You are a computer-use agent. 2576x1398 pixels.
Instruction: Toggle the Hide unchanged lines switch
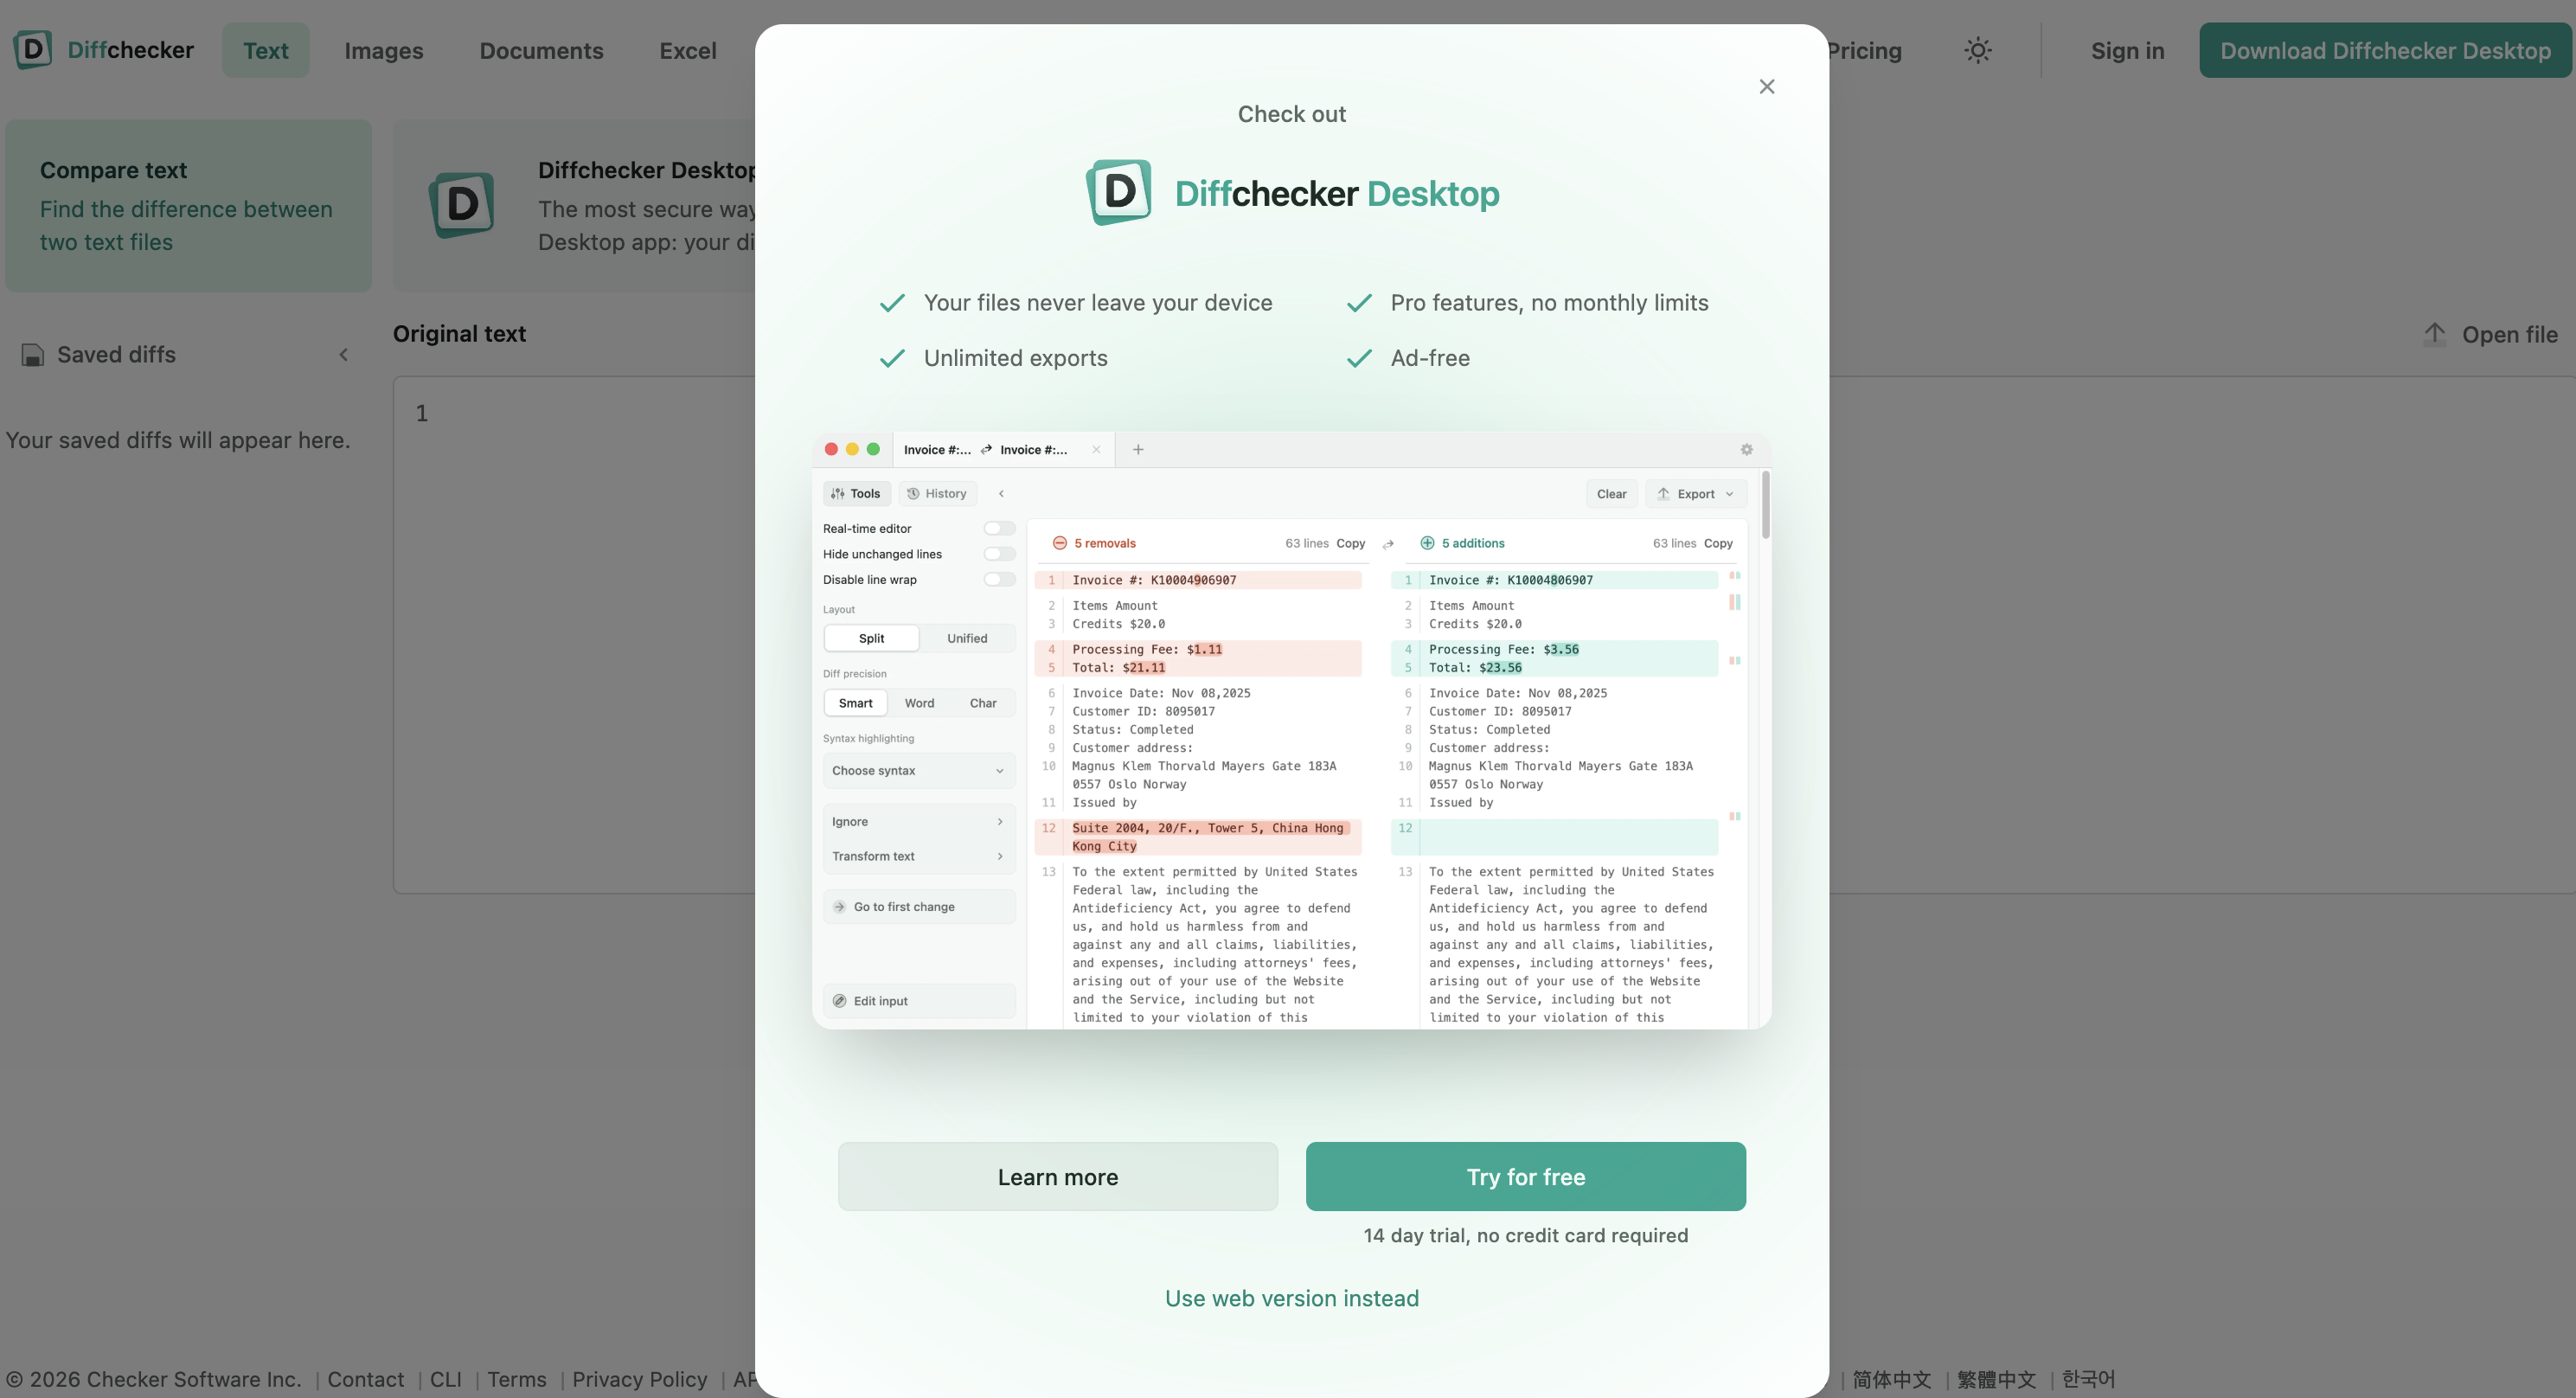point(999,554)
